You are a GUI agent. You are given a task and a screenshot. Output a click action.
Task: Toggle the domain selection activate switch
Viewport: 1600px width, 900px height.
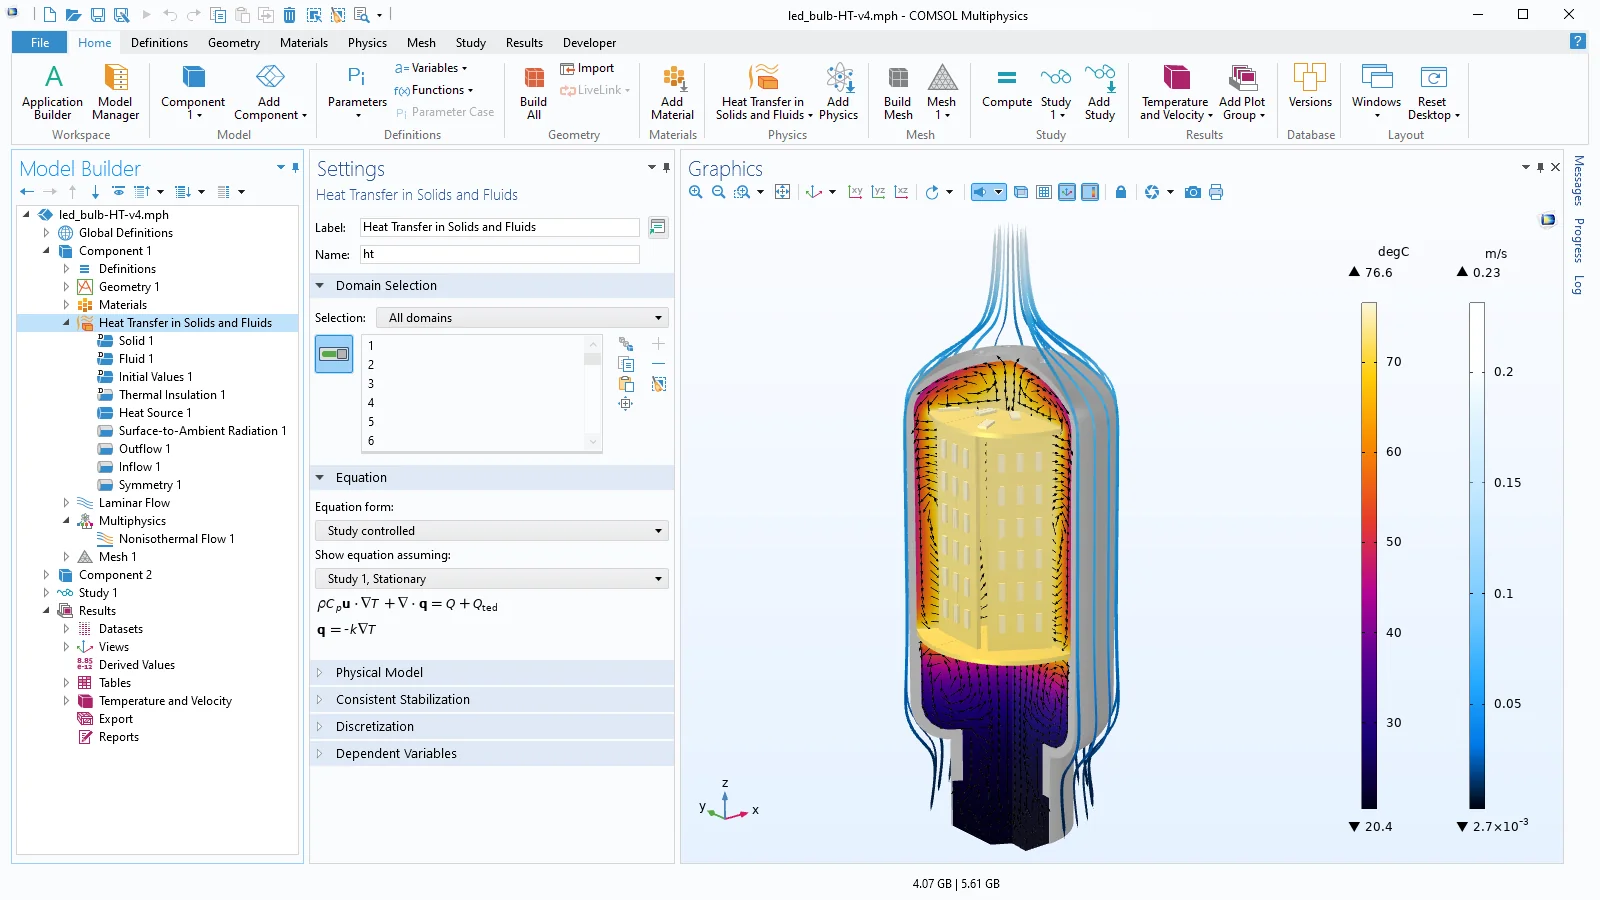click(334, 354)
